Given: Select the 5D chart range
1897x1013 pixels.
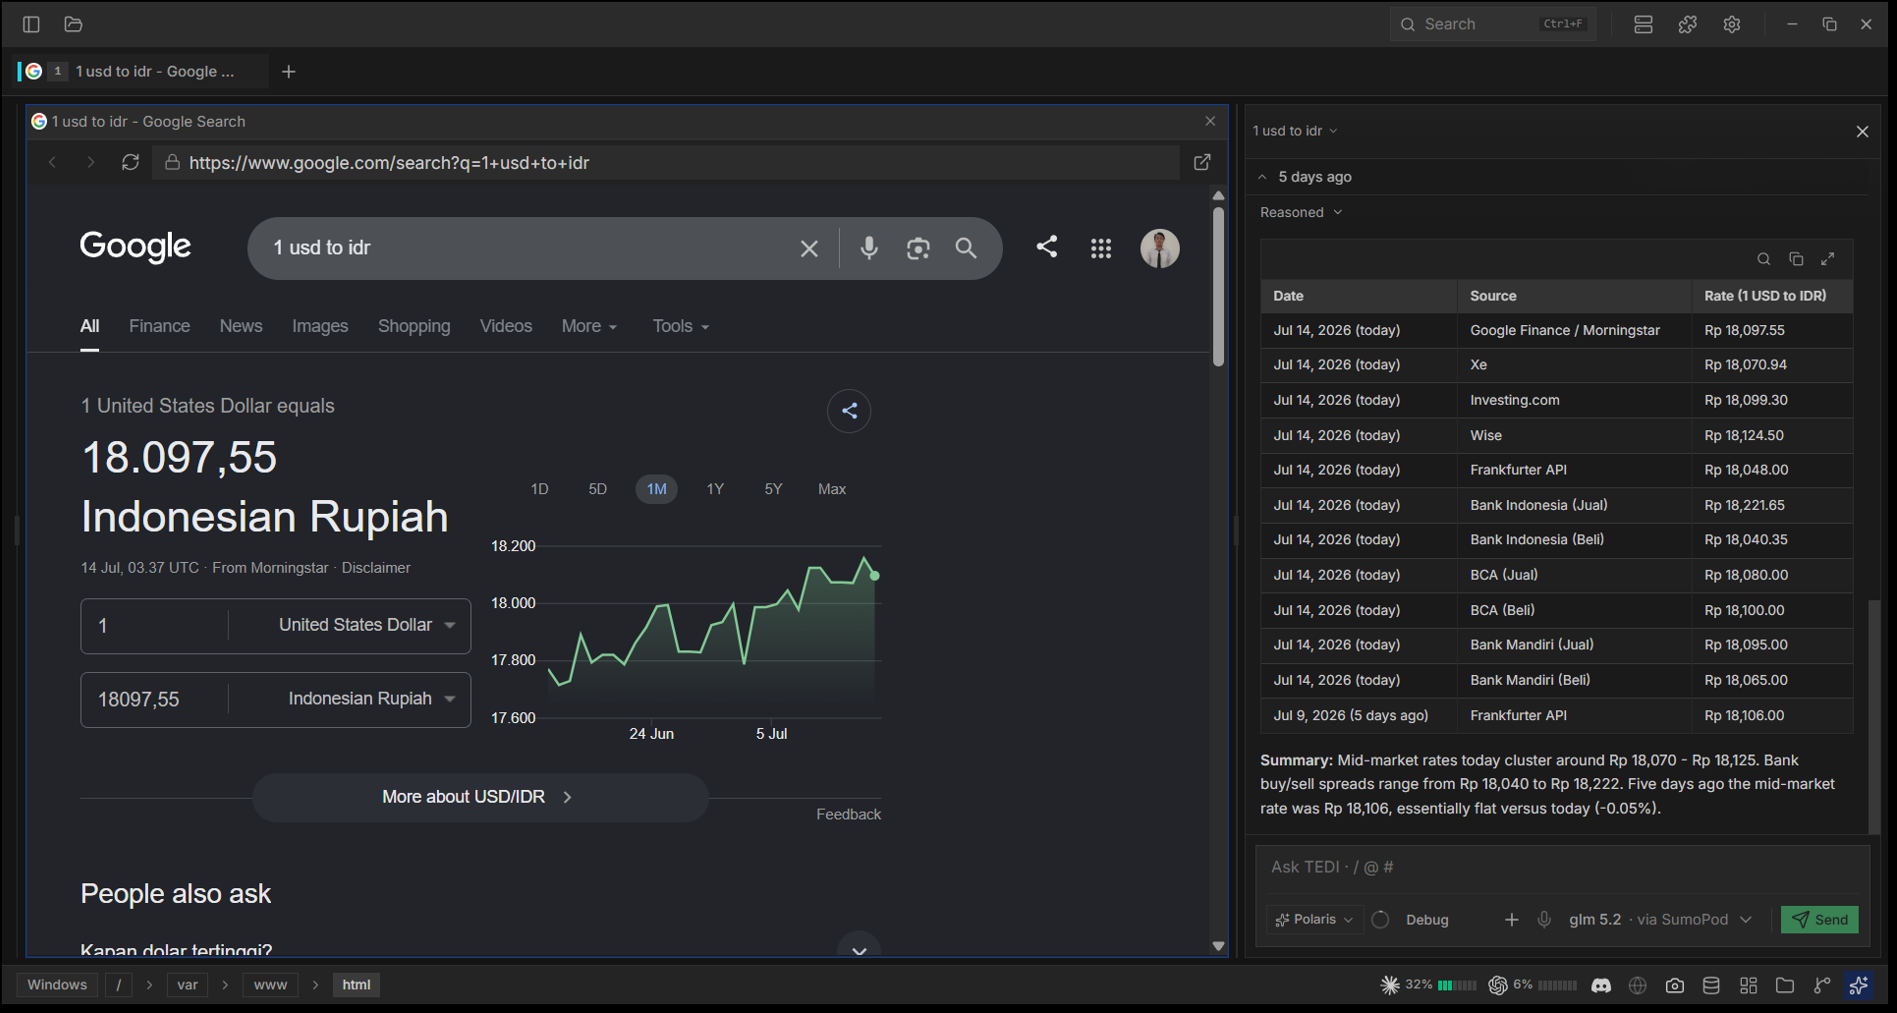Looking at the screenshot, I should pos(597,489).
